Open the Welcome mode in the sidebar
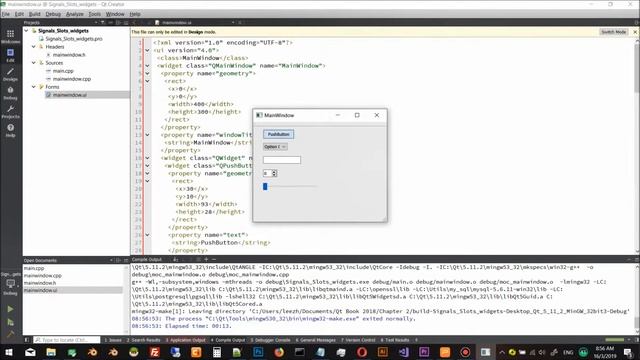The image size is (640, 360). [10, 36]
